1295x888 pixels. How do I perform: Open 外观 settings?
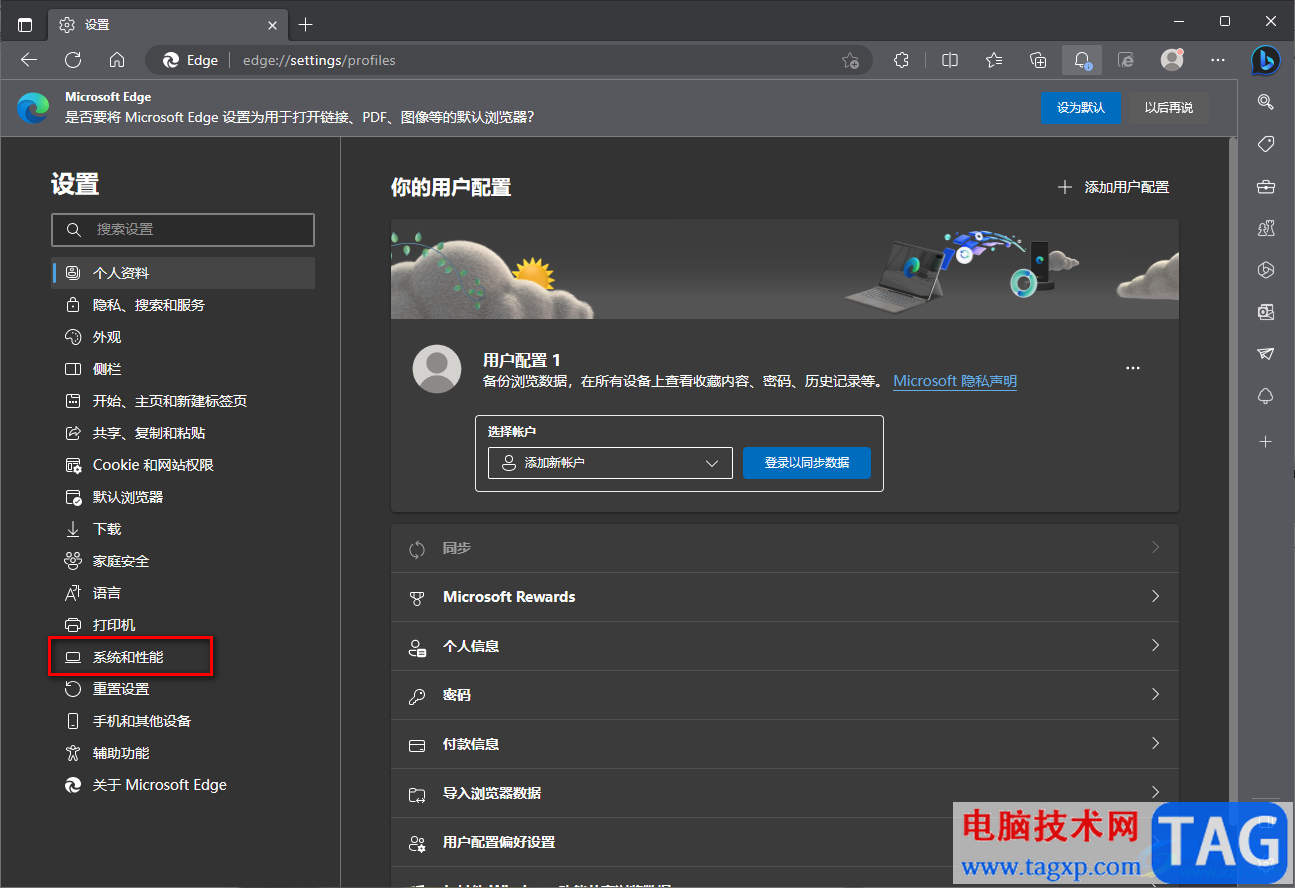pyautogui.click(x=183, y=337)
